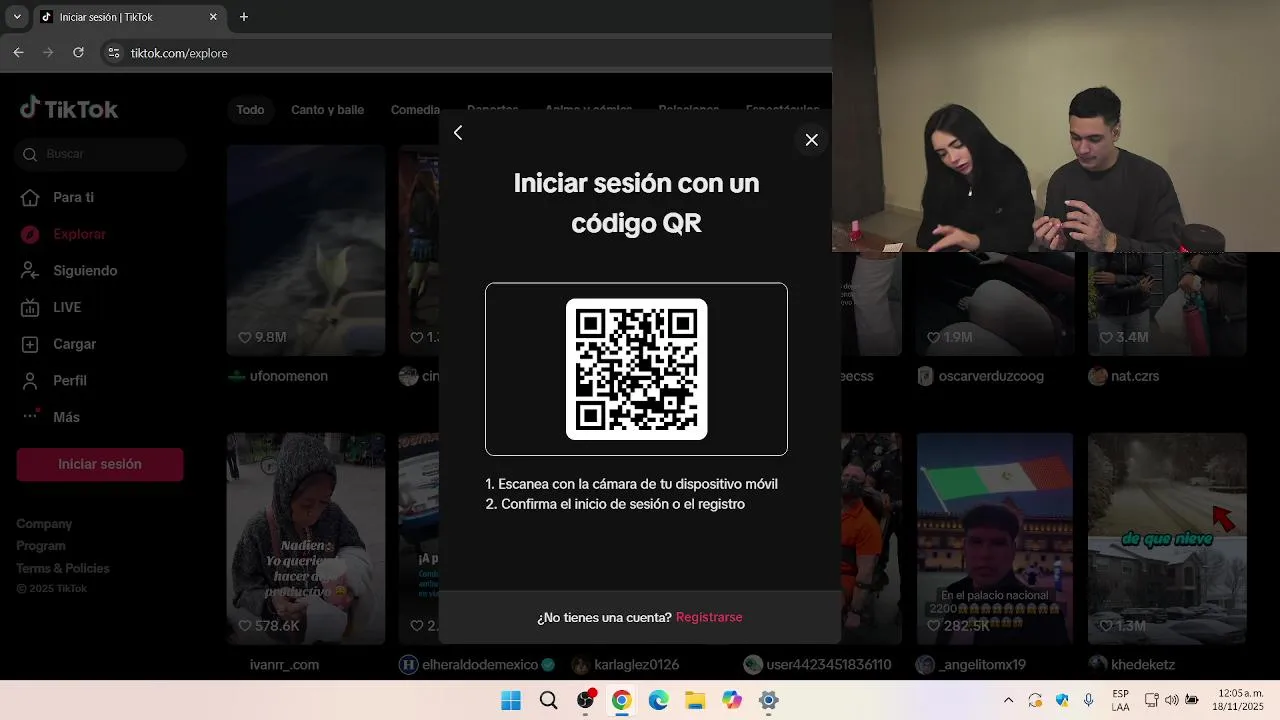Open the ivanrr_.com video thumbnail

point(306,539)
